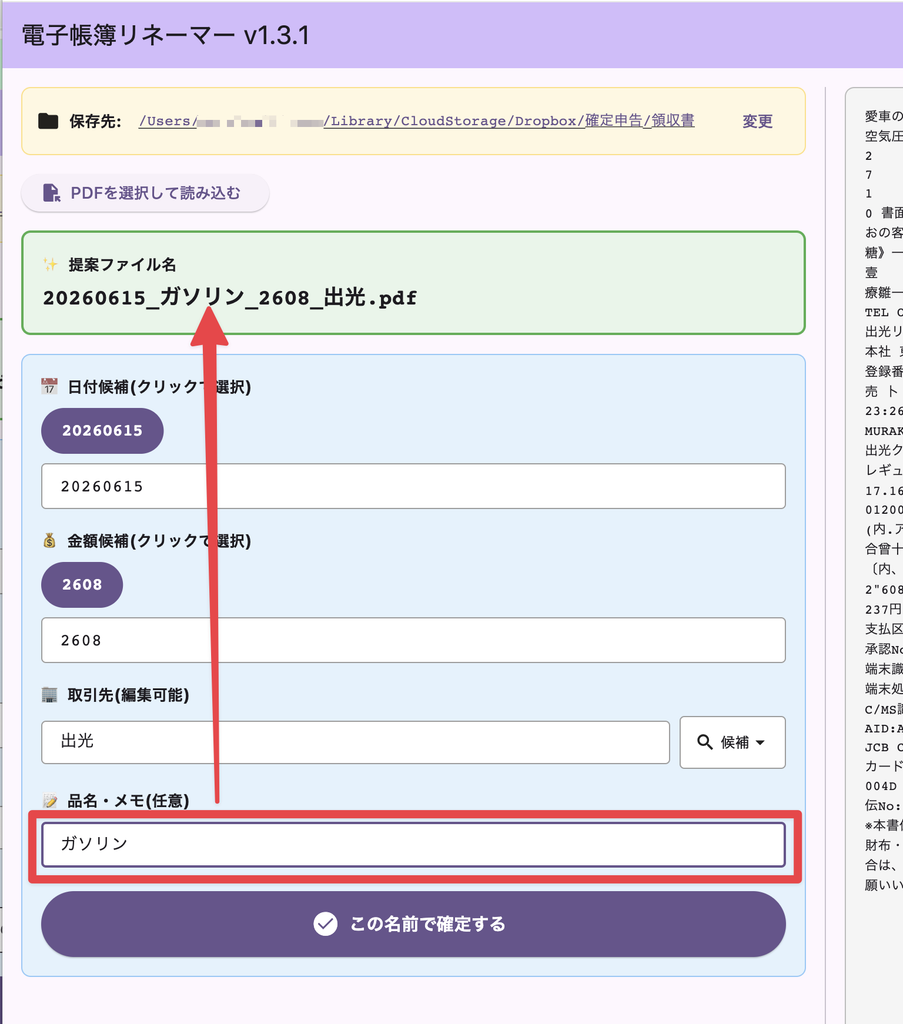Focus the date input field showing 20260615

413,486
